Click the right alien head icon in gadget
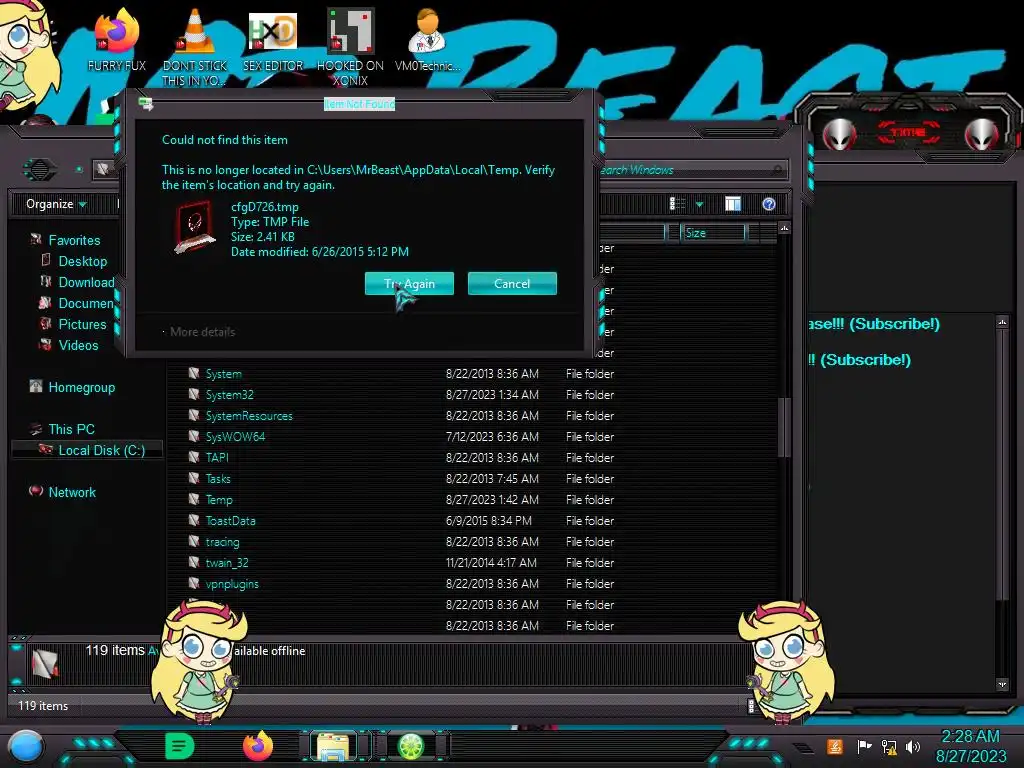Viewport: 1024px width, 768px height. pos(981,135)
